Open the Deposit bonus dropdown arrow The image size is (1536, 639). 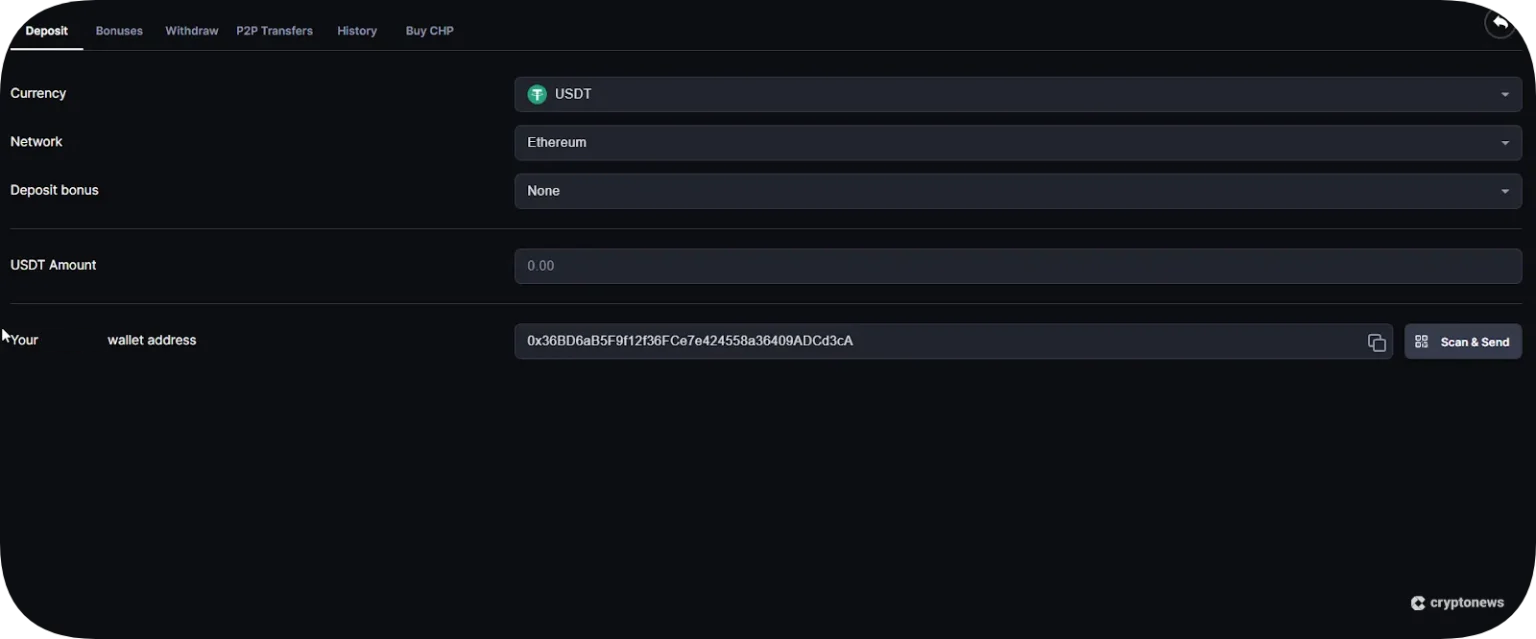(x=1504, y=191)
